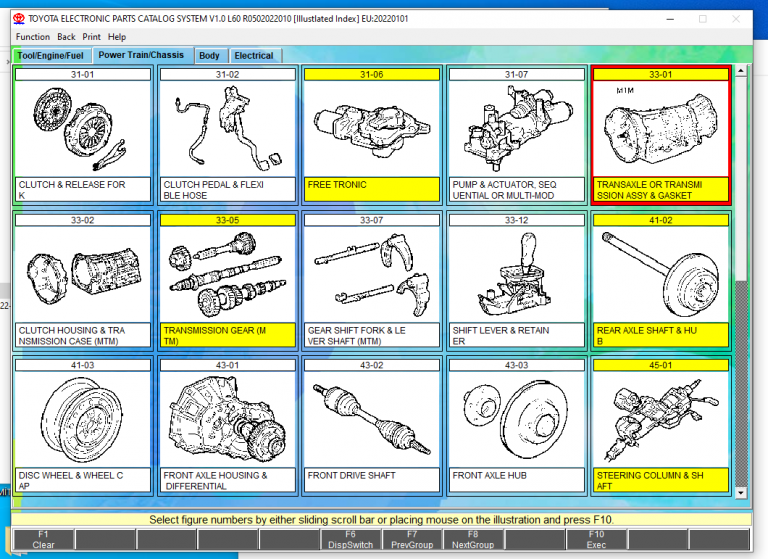Minimize the Toyota parts catalog window
This screenshot has width=768, height=559.
pyautogui.click(x=670, y=19)
